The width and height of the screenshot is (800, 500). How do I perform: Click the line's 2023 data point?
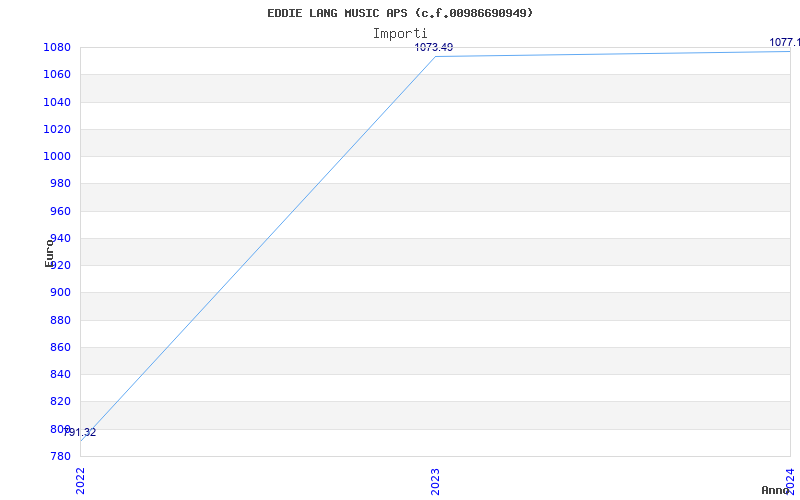(435, 56)
